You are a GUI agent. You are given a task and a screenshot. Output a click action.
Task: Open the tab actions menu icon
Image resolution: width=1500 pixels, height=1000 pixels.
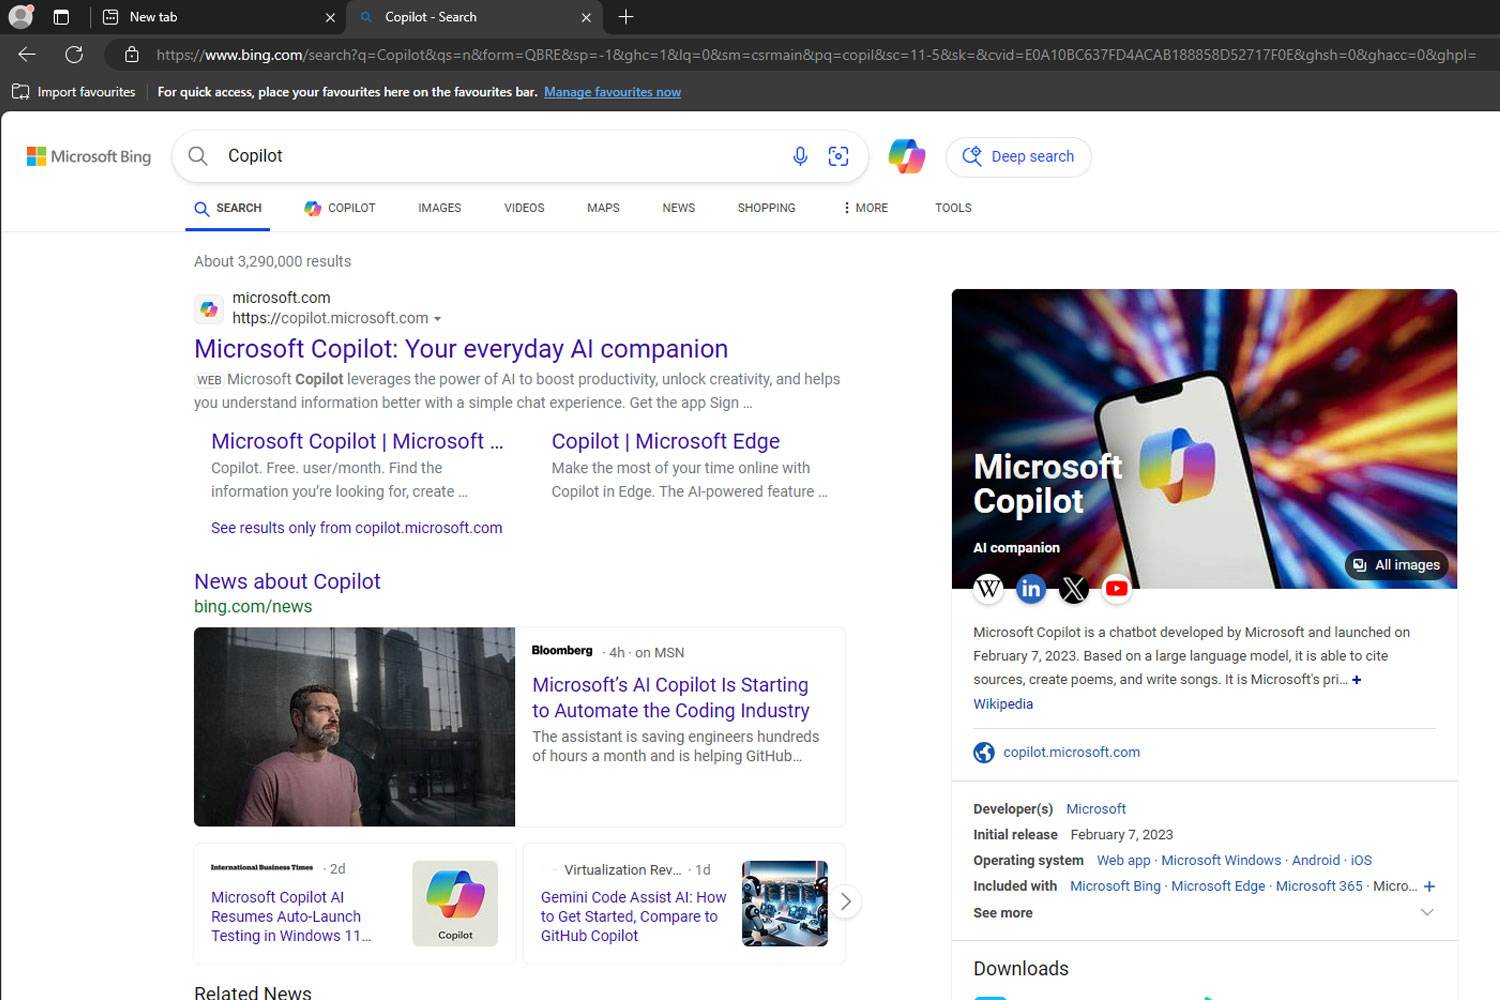pos(61,17)
